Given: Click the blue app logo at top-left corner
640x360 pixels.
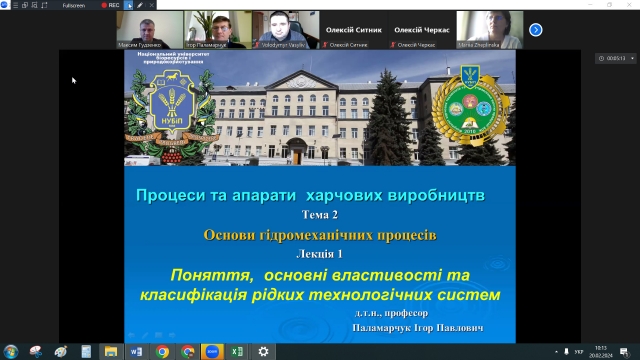Looking at the screenshot, I should (4, 5).
